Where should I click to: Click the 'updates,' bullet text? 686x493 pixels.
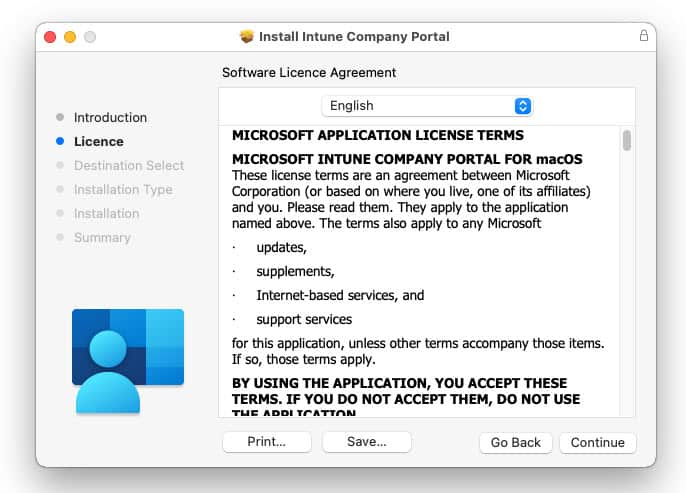point(281,248)
